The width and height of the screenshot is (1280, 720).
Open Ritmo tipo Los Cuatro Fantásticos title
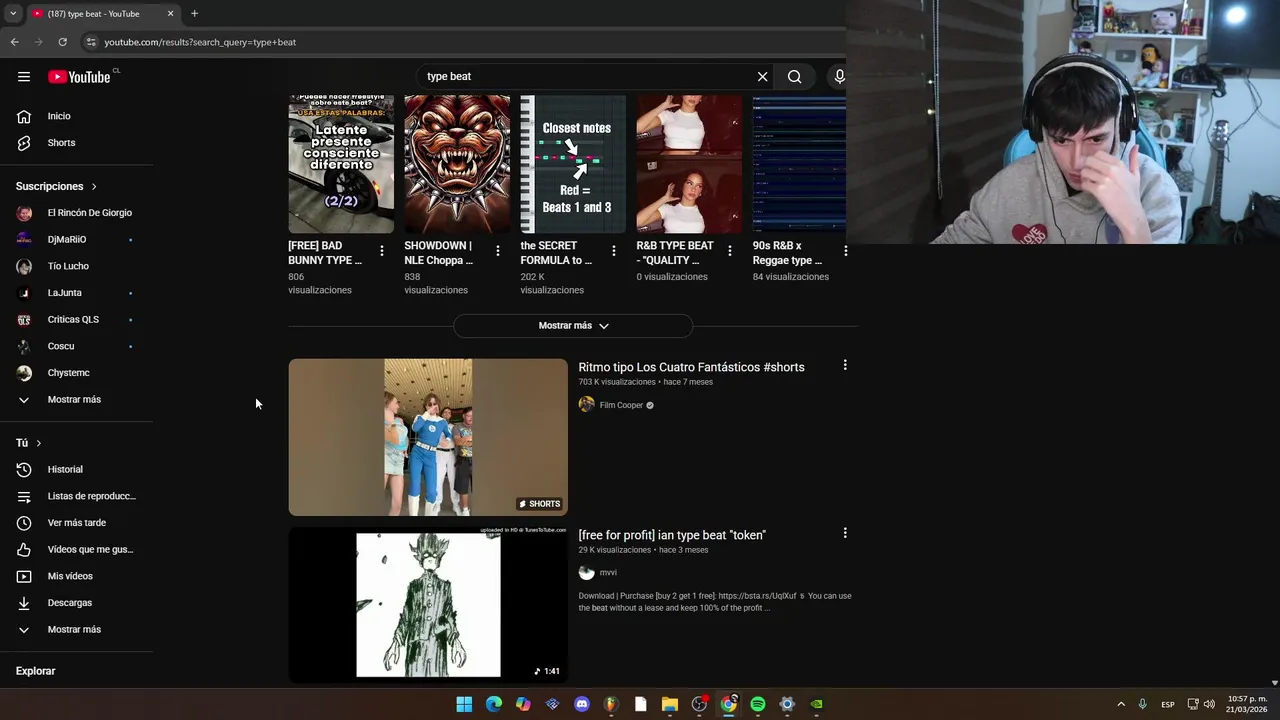tap(691, 367)
